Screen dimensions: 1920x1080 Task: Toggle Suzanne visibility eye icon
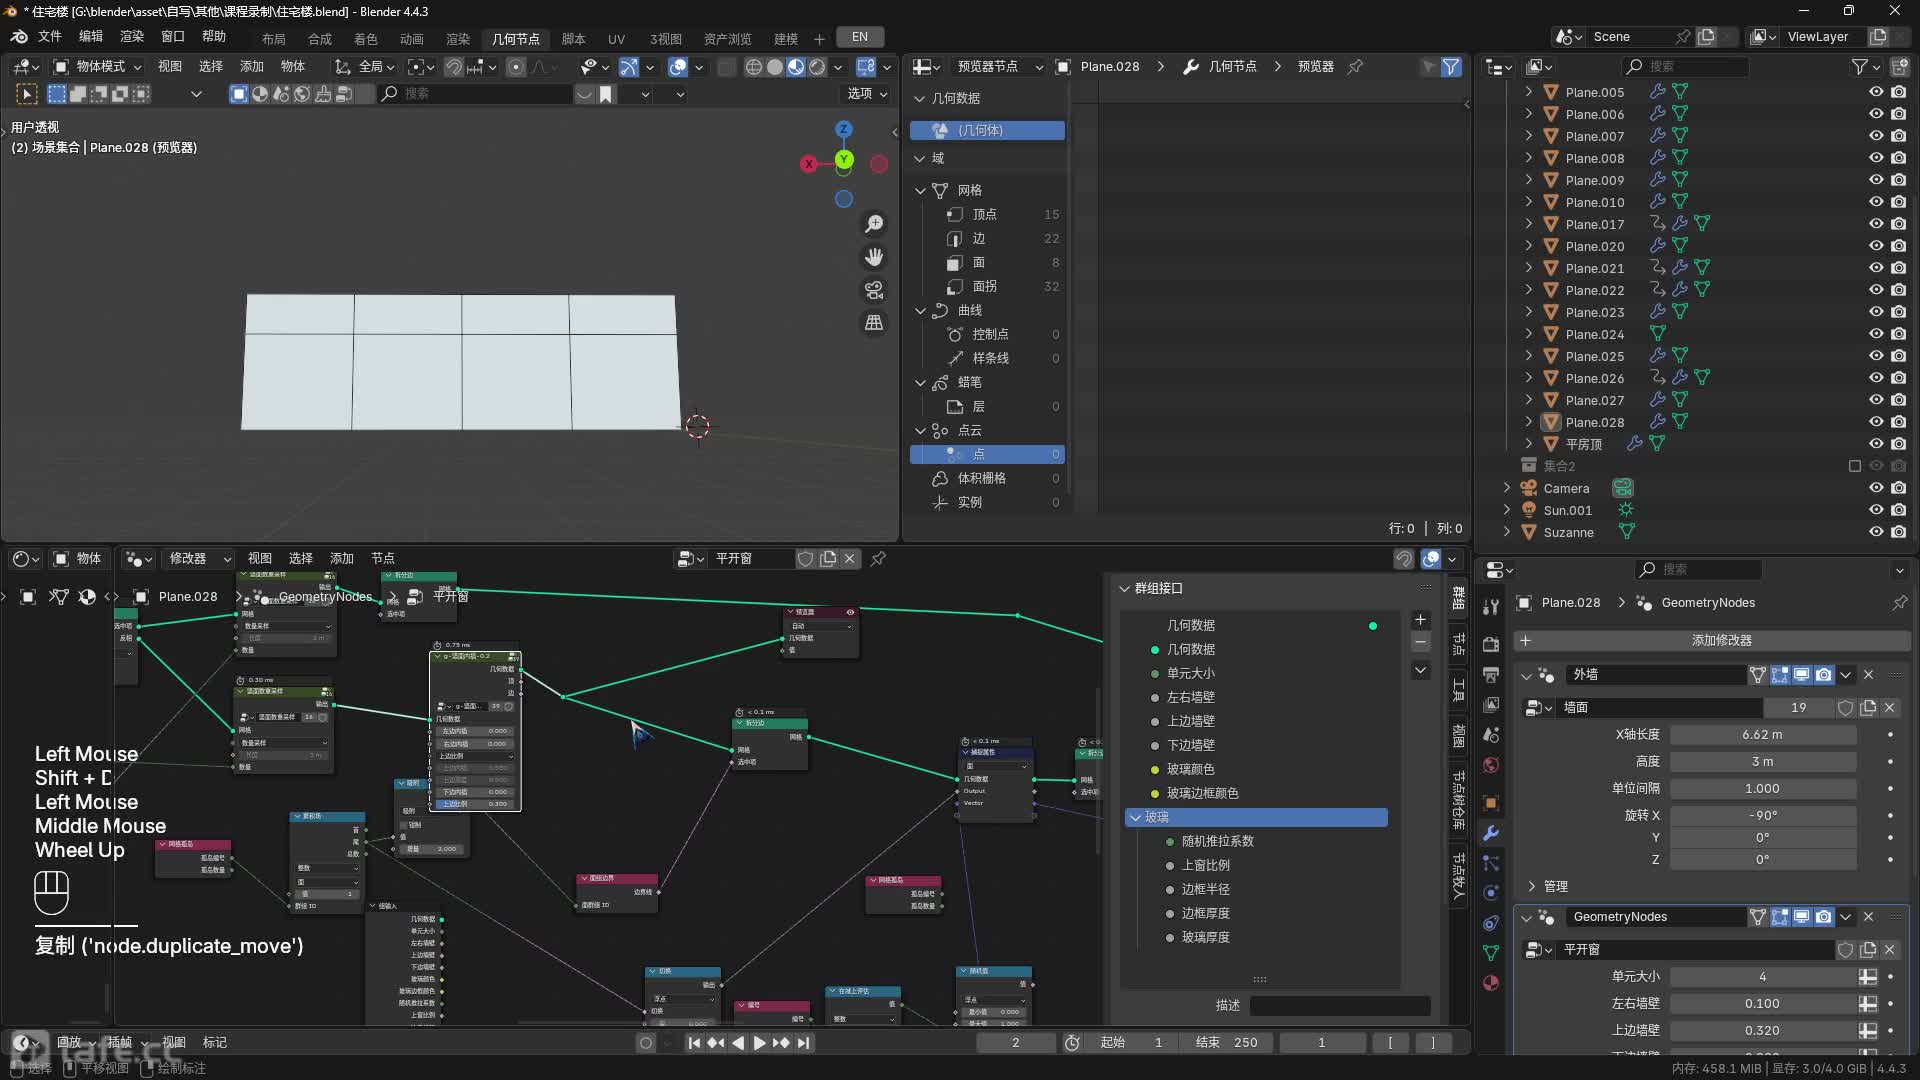[1876, 532]
